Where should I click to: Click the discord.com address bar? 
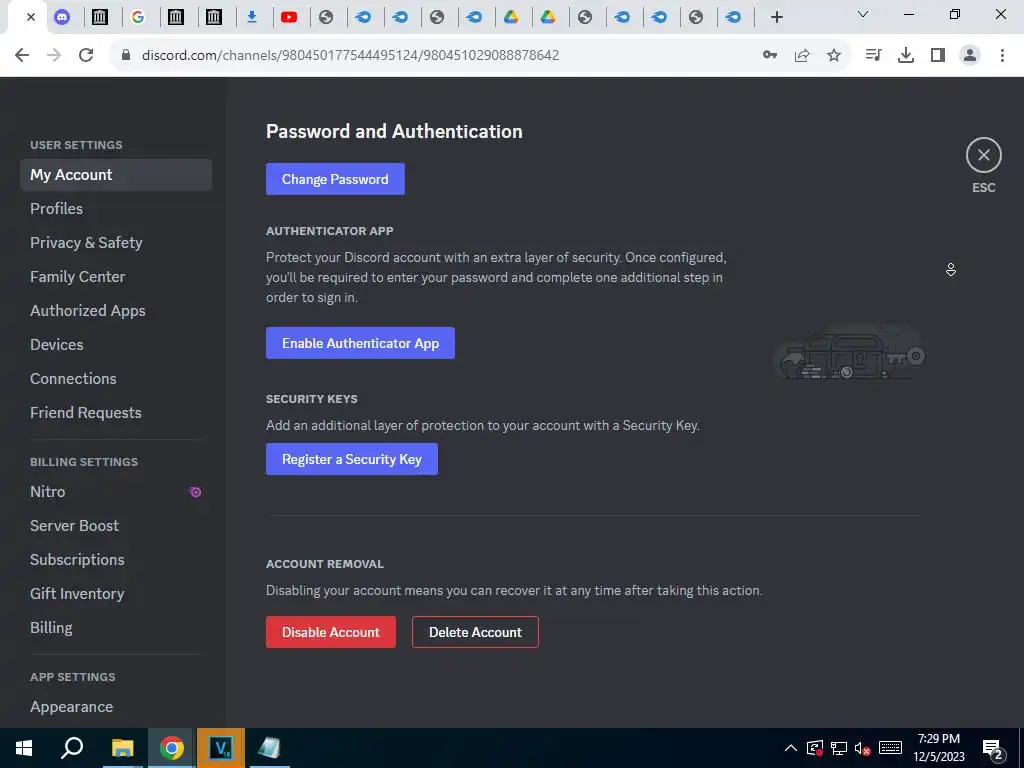[350, 56]
